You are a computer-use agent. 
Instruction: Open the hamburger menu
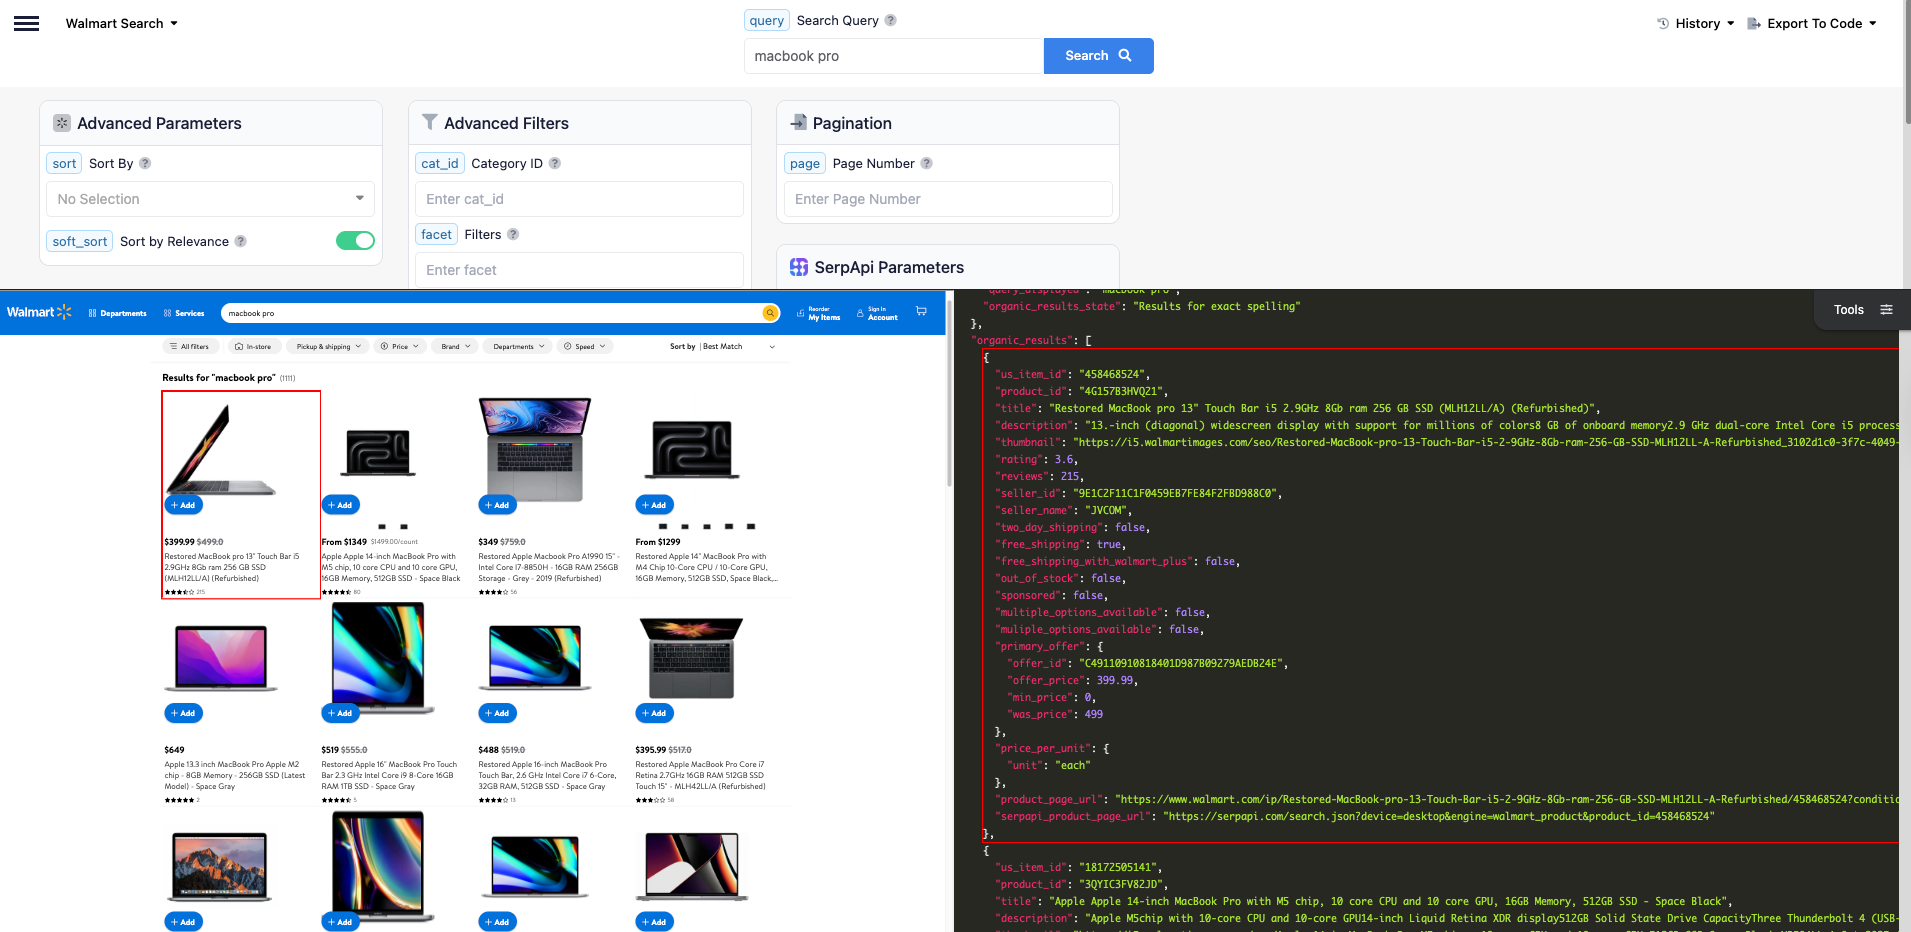(x=27, y=23)
